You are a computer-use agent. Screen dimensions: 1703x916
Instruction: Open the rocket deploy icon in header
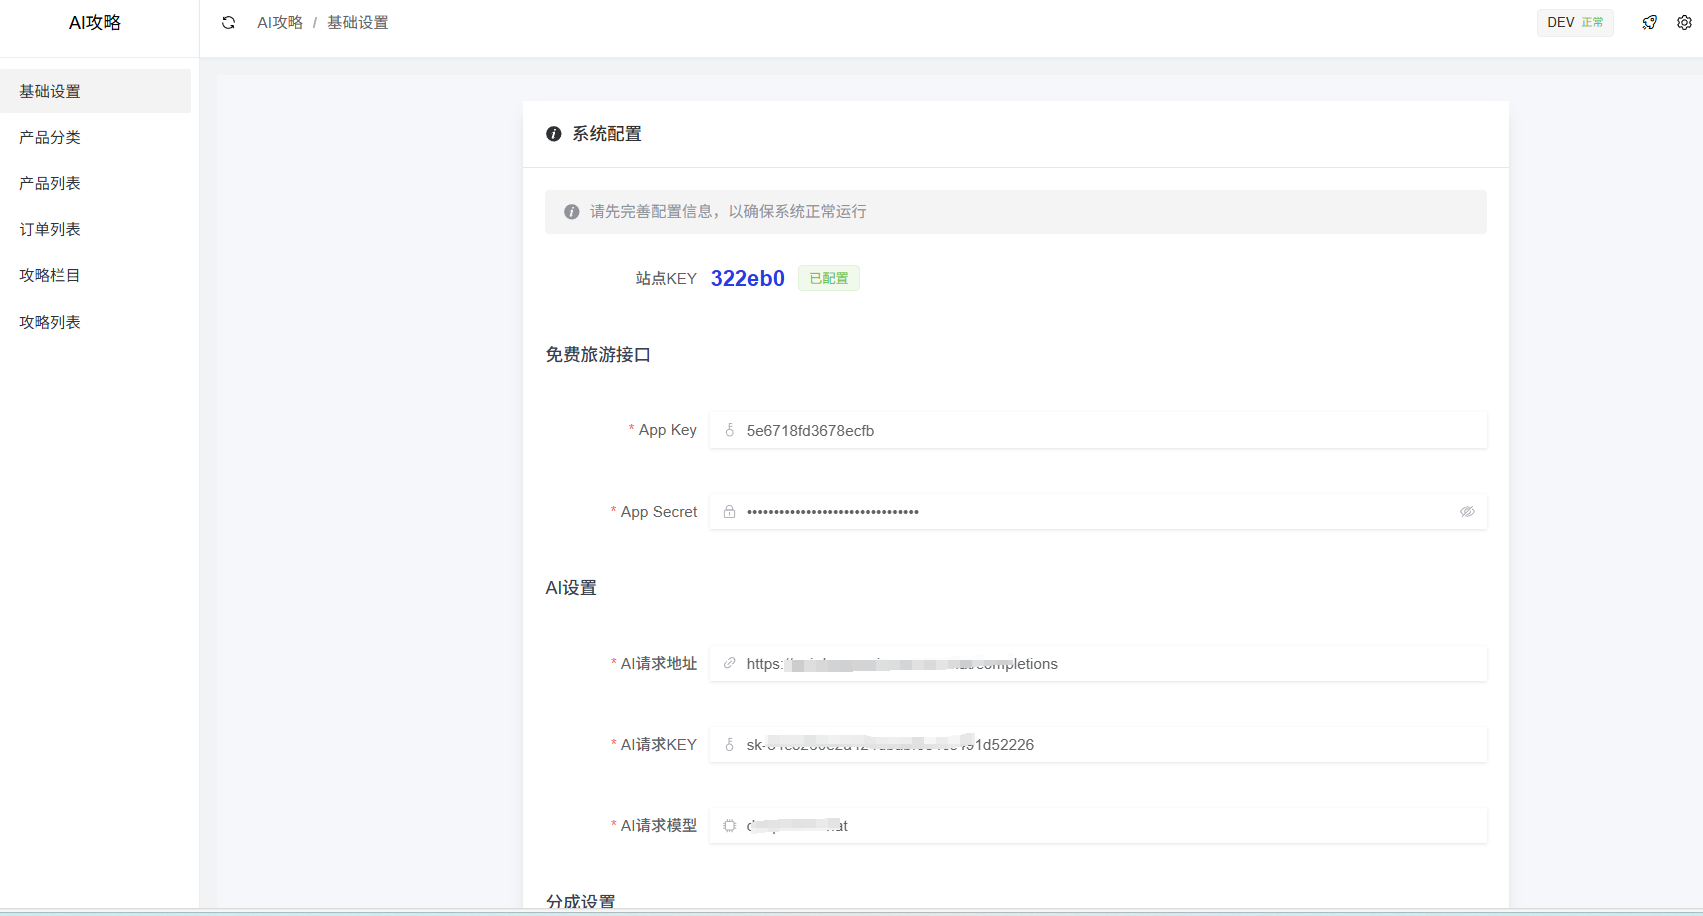(1649, 21)
